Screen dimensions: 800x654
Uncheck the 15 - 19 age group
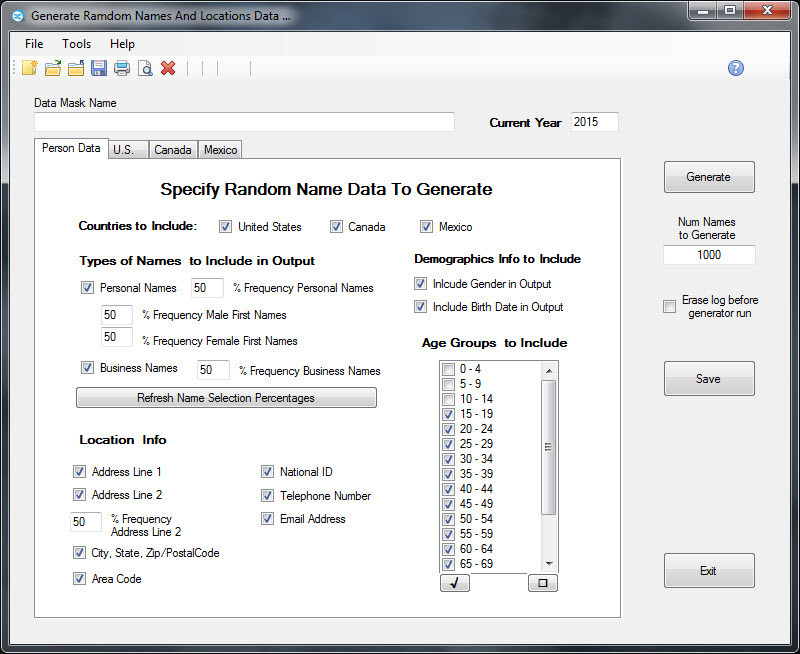pos(448,414)
